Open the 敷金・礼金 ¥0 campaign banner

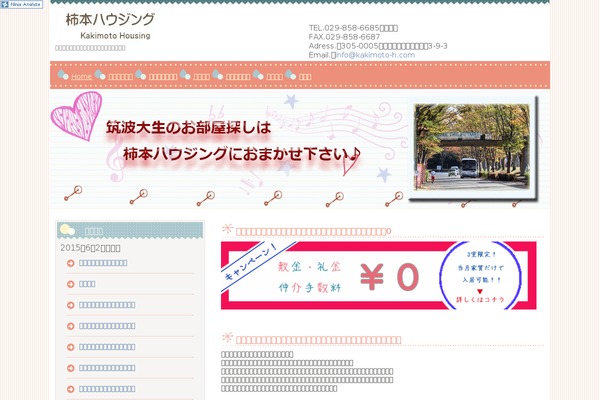pos(378,276)
